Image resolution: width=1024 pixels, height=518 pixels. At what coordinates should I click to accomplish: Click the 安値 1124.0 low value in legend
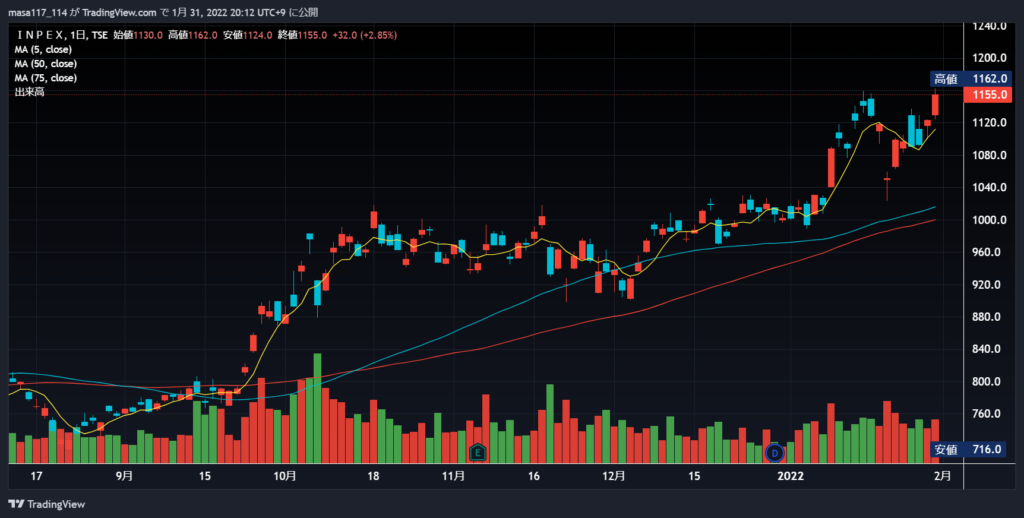(248, 35)
